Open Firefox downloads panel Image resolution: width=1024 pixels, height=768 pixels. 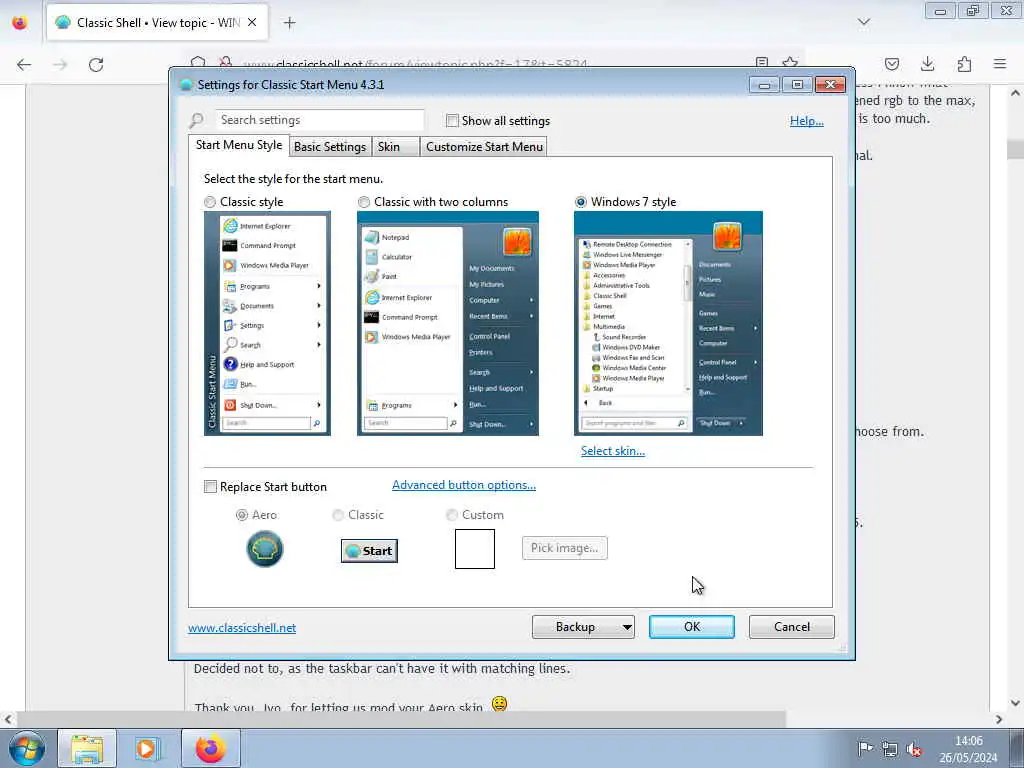click(x=927, y=64)
